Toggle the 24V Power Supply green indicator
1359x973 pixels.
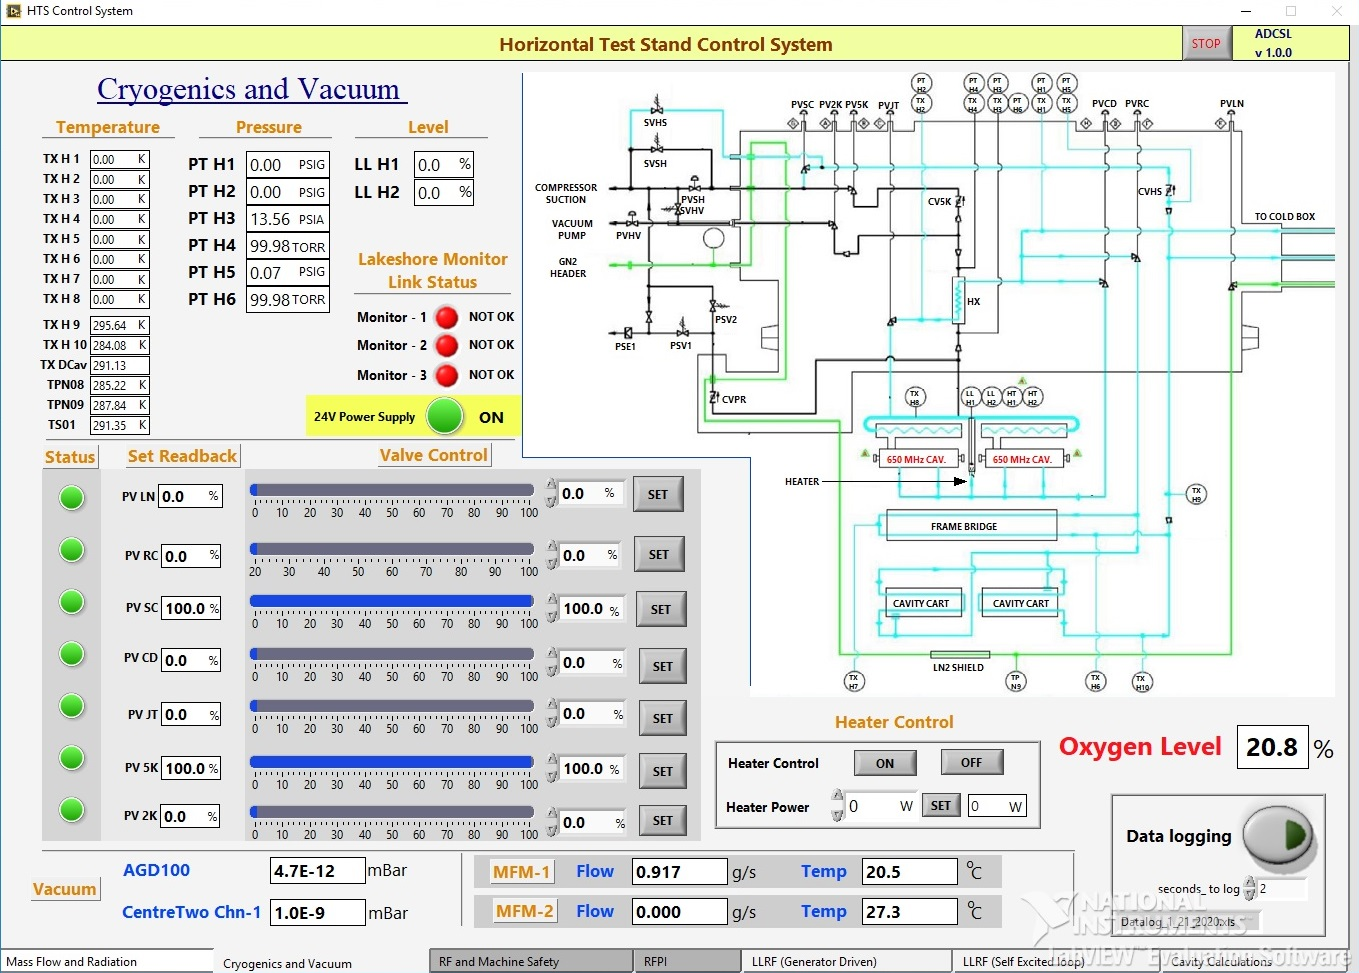[x=445, y=416]
